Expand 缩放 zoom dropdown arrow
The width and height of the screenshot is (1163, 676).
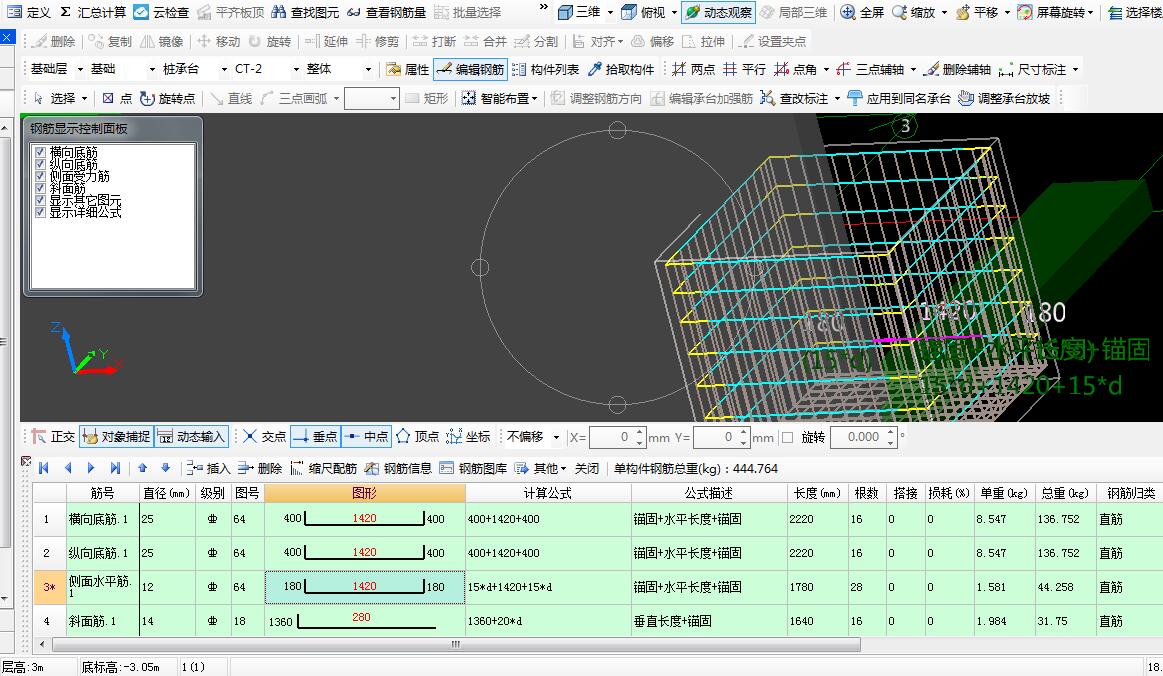(x=943, y=13)
